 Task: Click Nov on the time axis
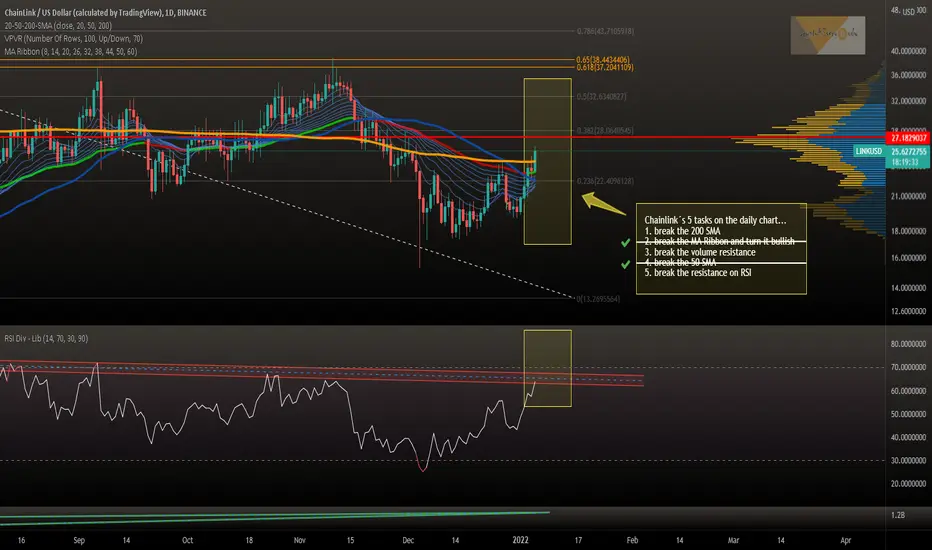300,540
